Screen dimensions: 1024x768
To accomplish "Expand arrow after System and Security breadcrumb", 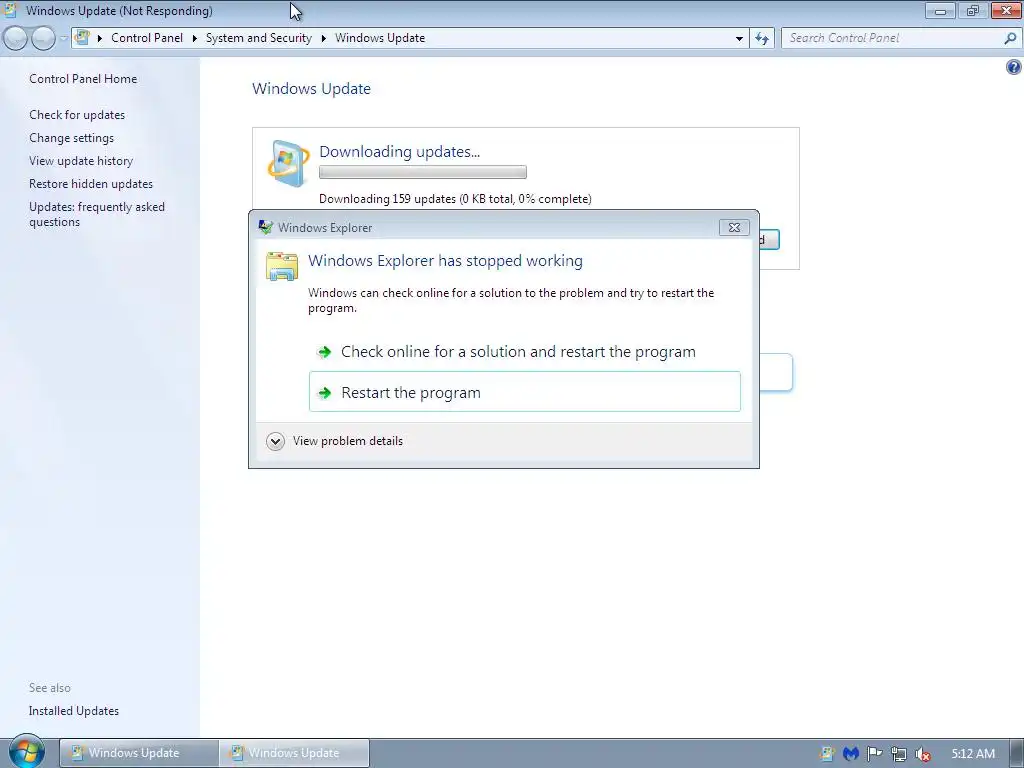I will [x=323, y=38].
